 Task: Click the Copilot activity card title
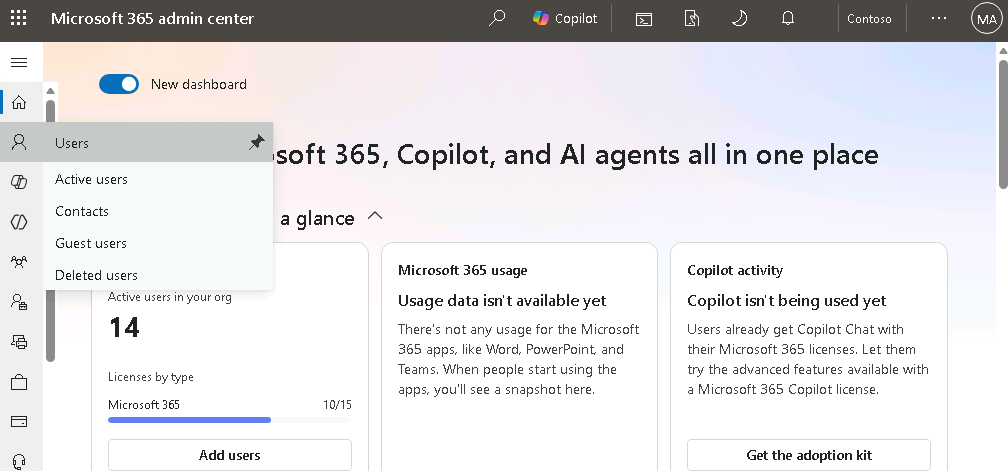pyautogui.click(x=735, y=271)
